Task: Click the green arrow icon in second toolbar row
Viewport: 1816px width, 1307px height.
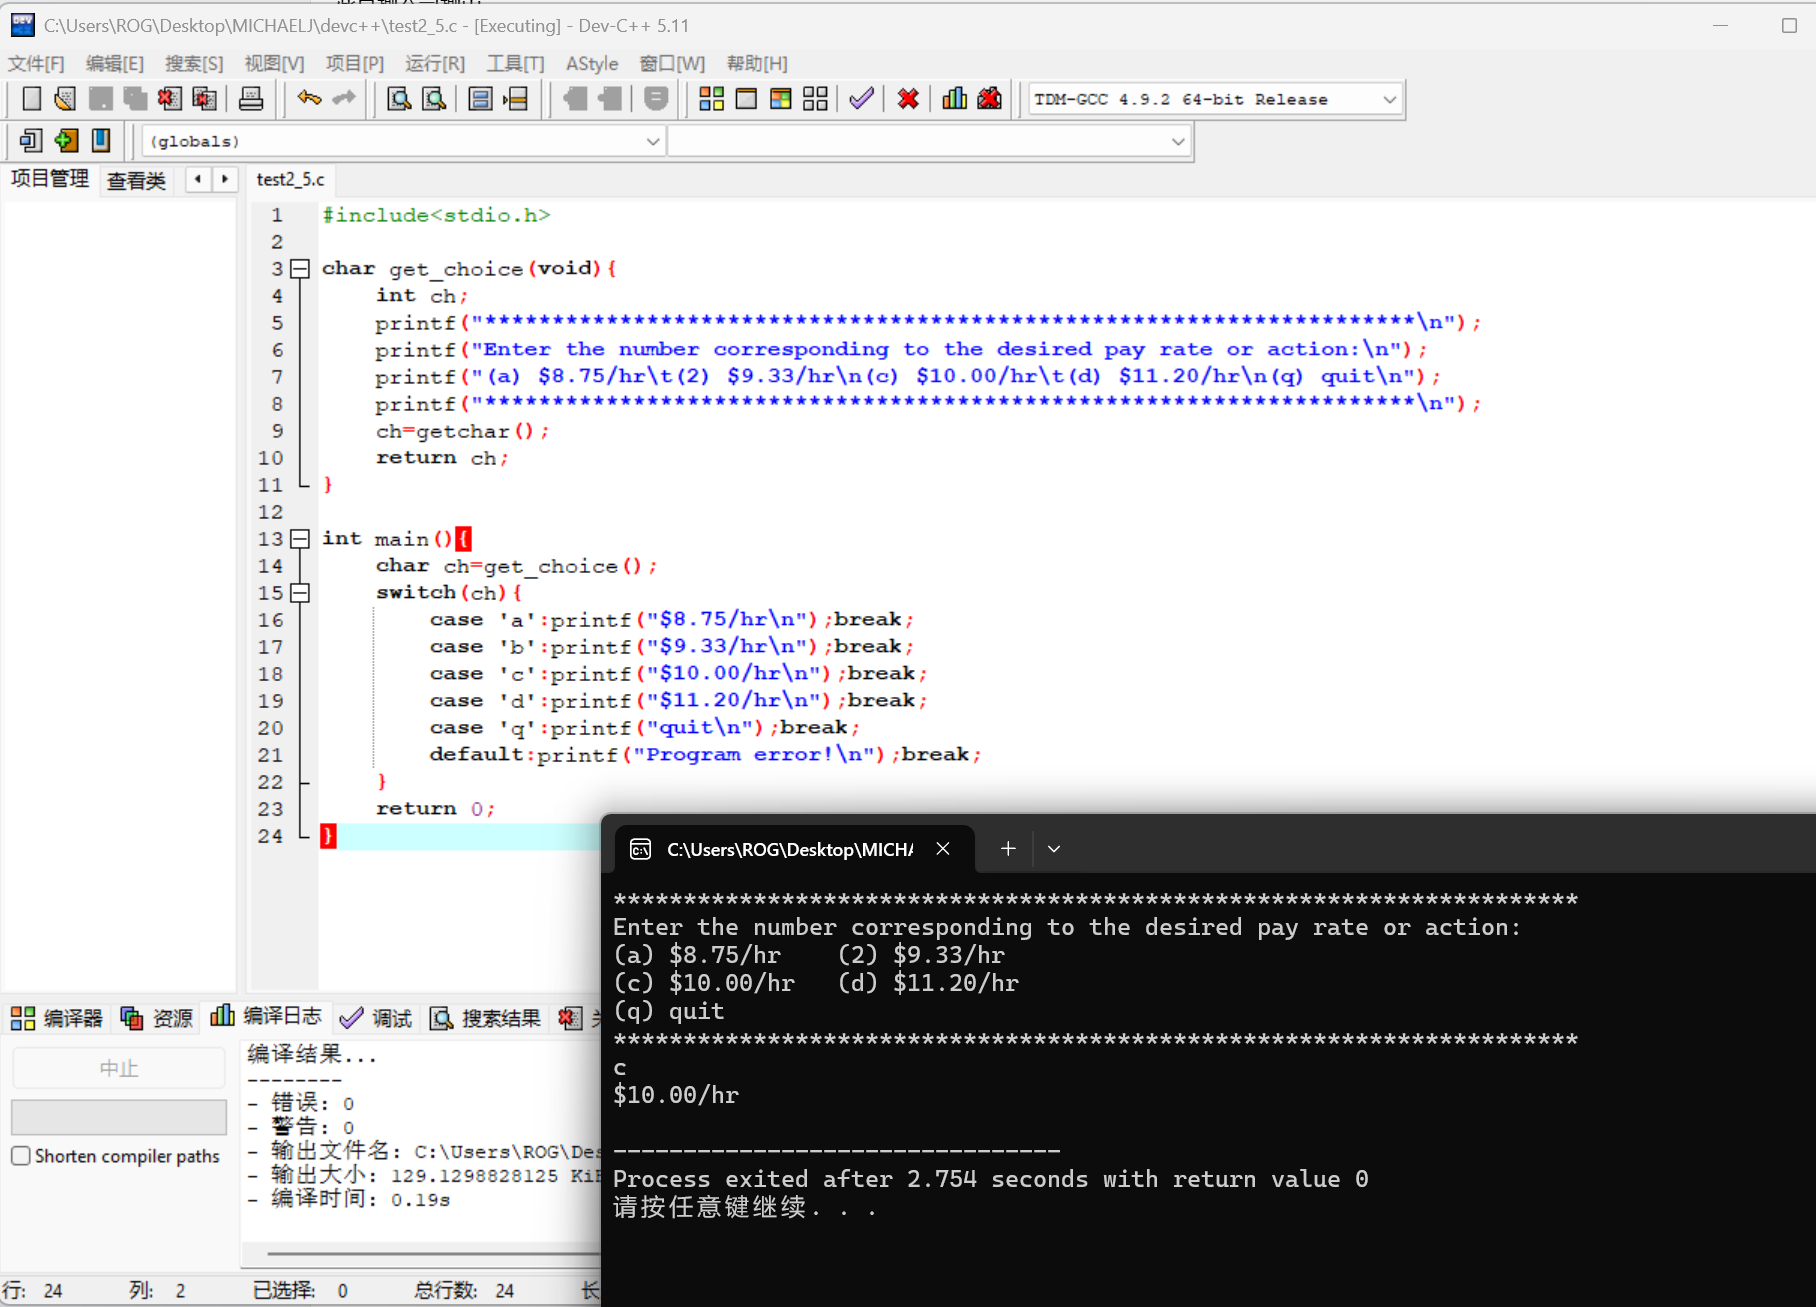Action: (x=66, y=141)
